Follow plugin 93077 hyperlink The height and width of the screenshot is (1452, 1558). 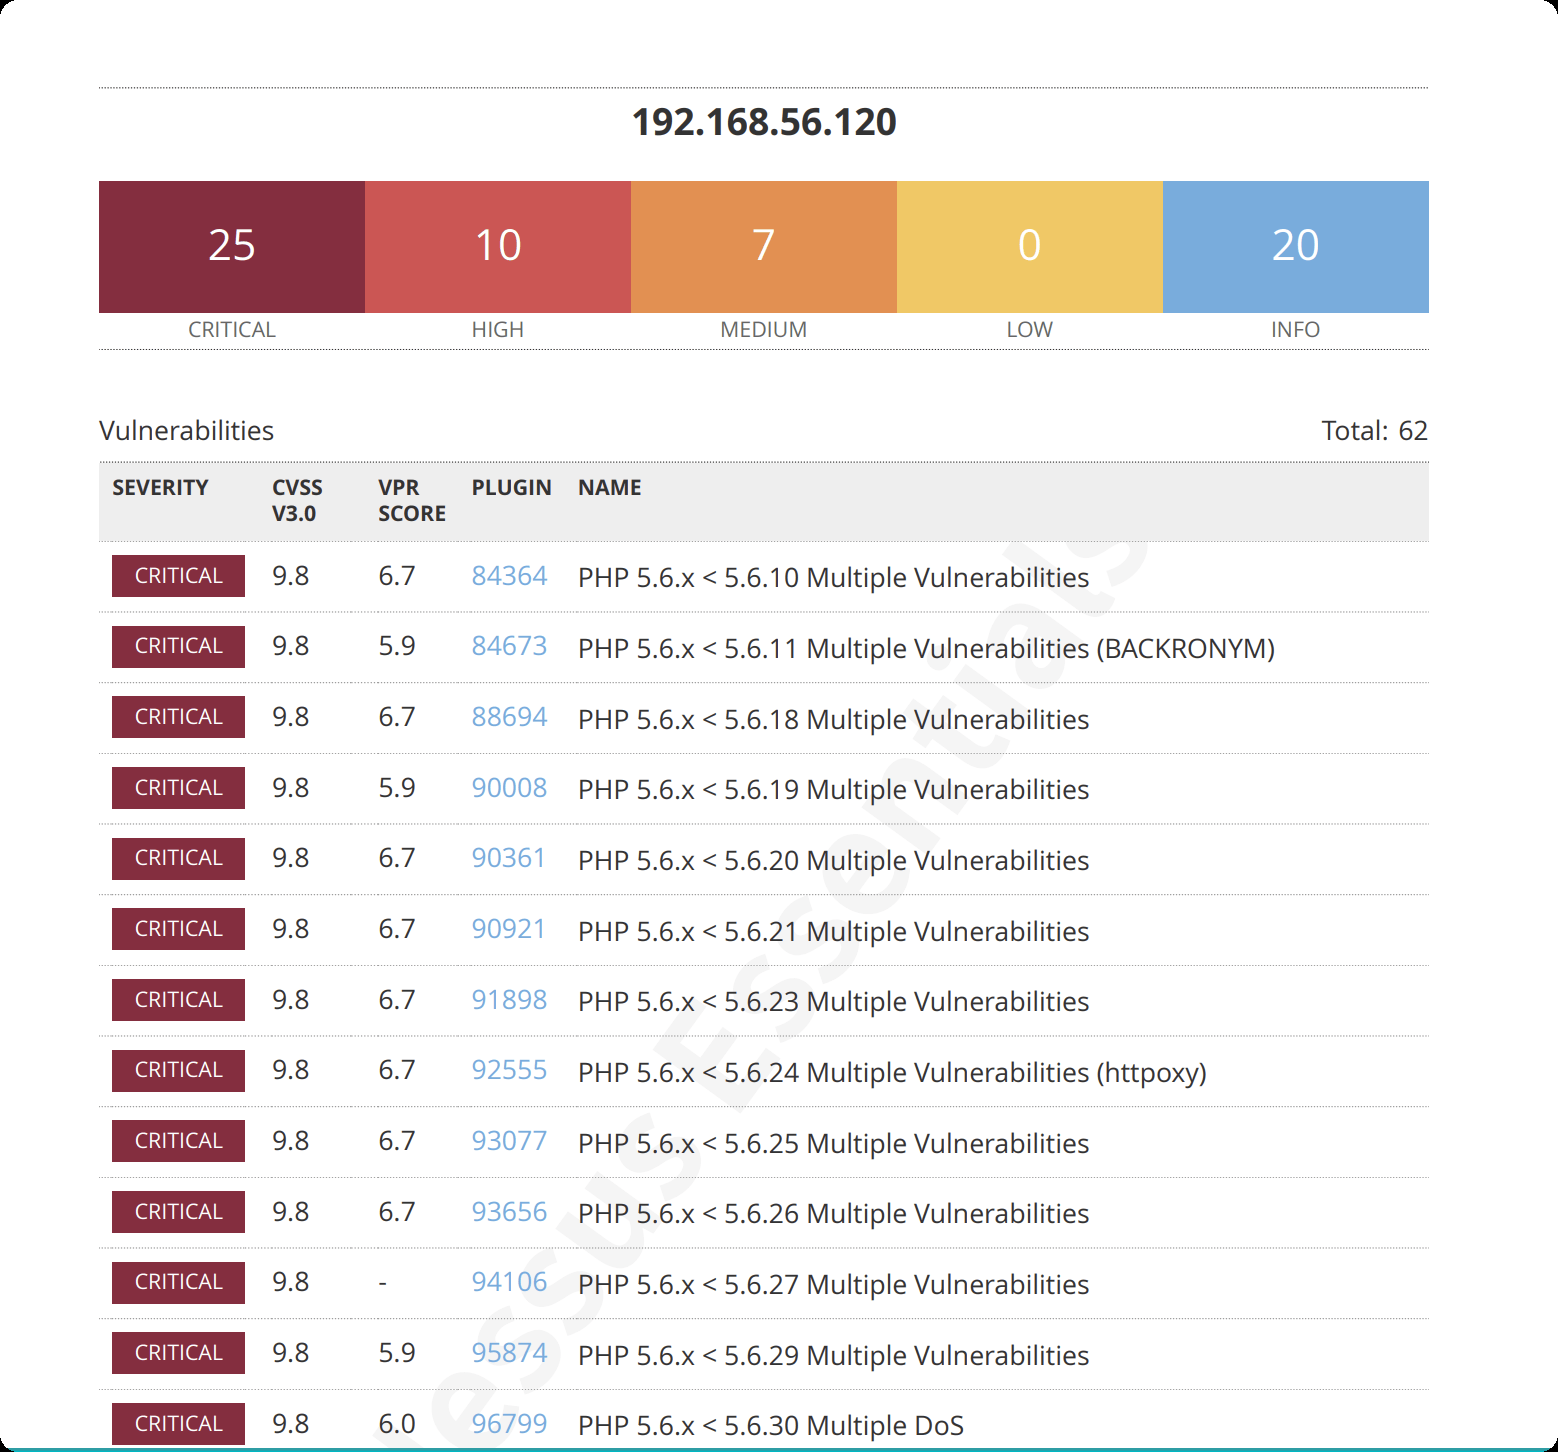pos(509,1140)
